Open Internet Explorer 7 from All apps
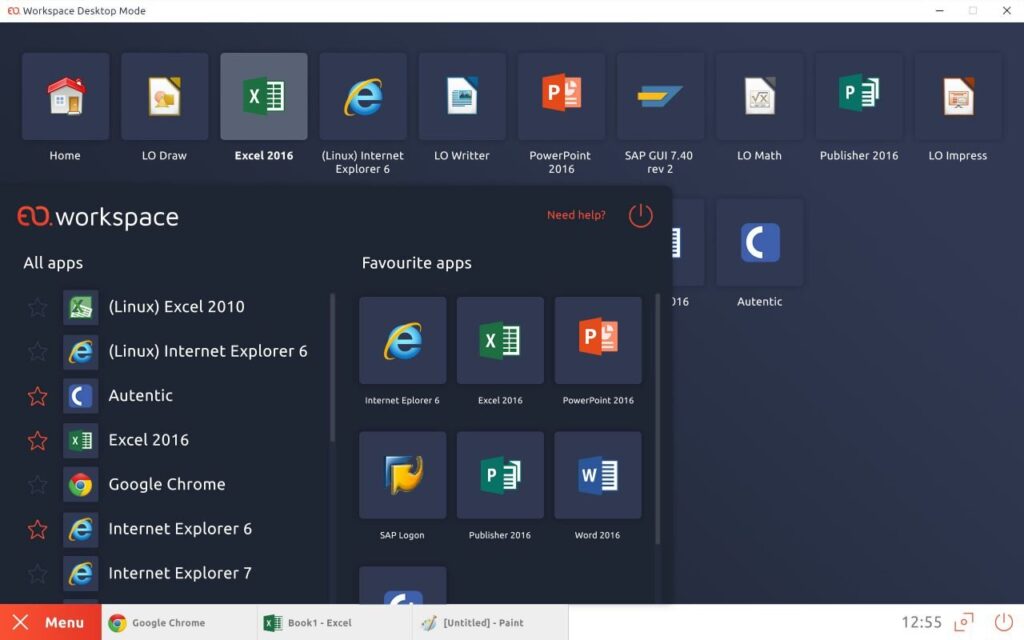Screen dimensions: 1024x640 [180, 573]
